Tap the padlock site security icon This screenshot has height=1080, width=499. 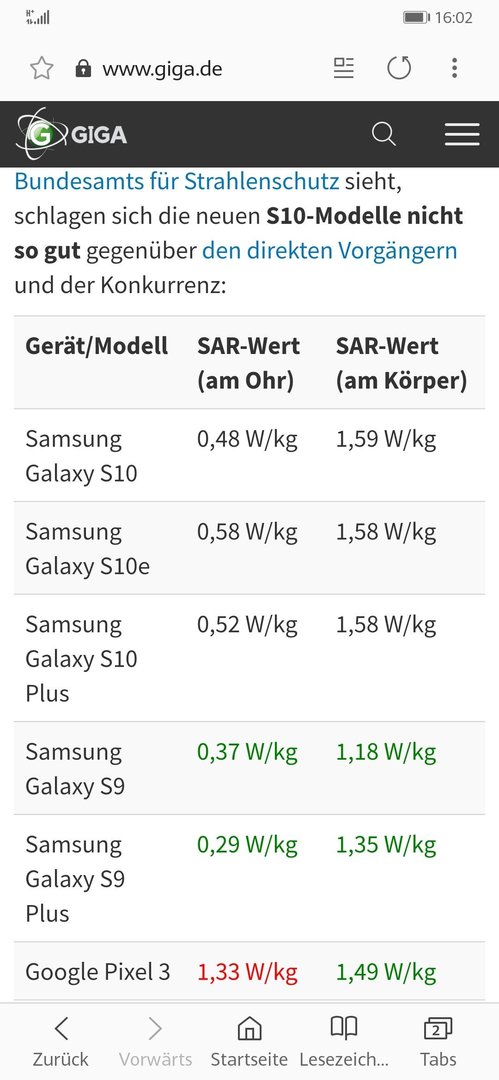pyautogui.click(x=83, y=68)
